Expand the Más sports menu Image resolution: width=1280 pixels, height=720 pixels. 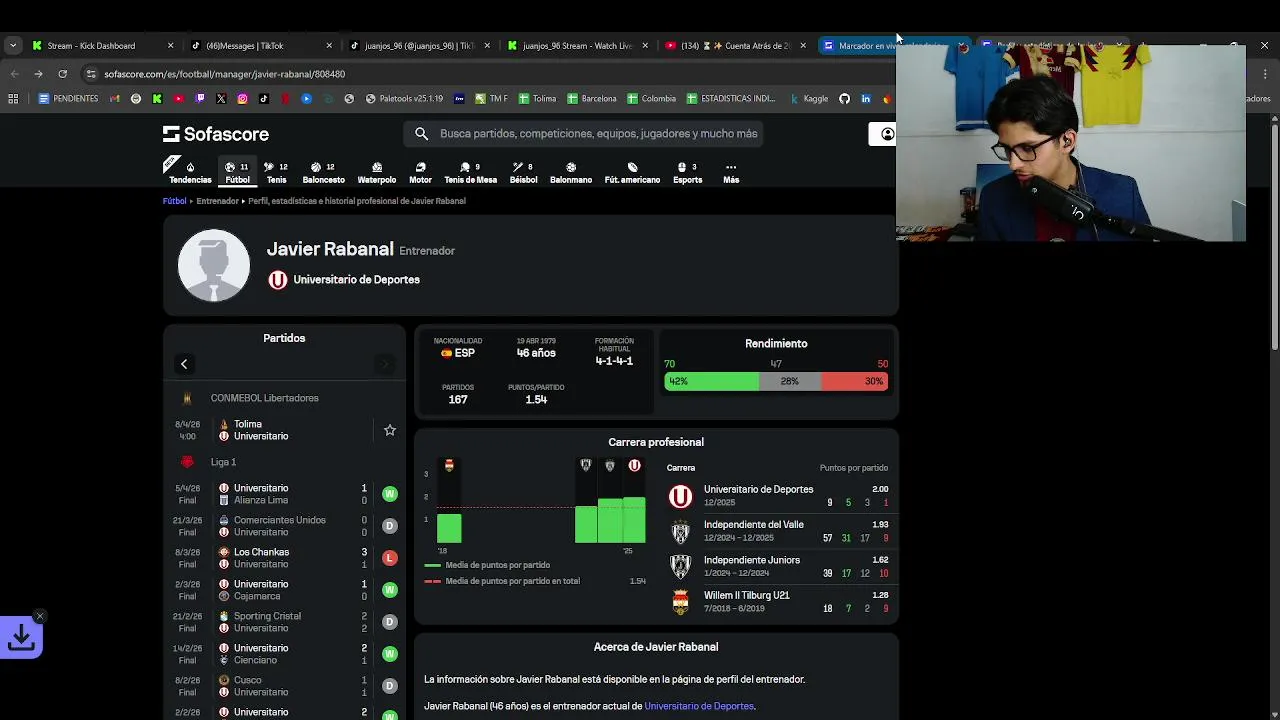[x=731, y=173]
